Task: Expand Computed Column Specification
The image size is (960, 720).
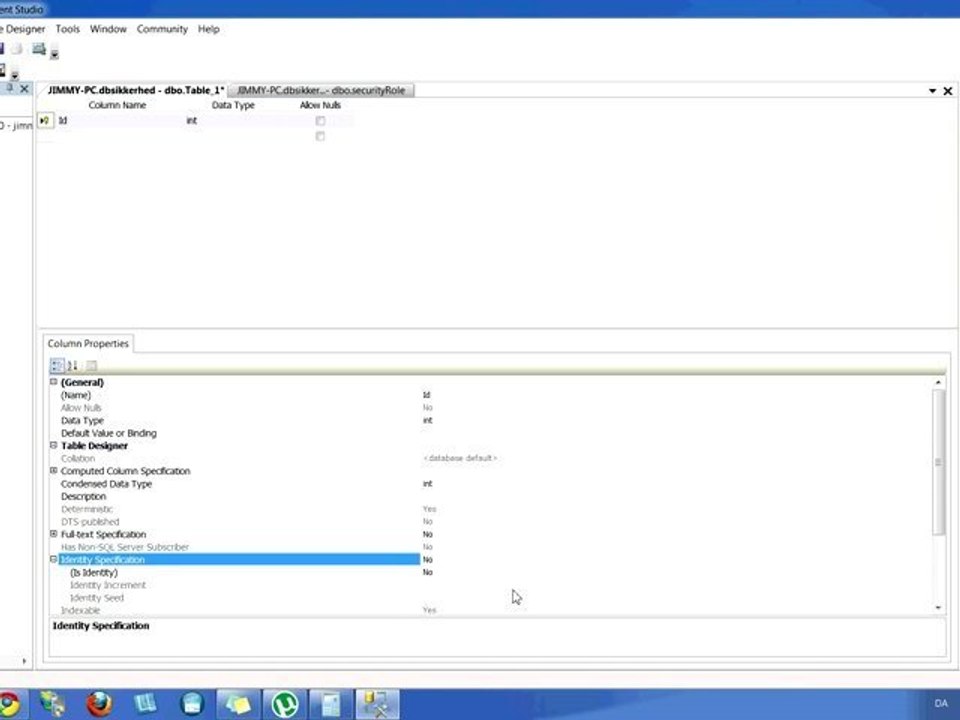Action: coord(53,471)
